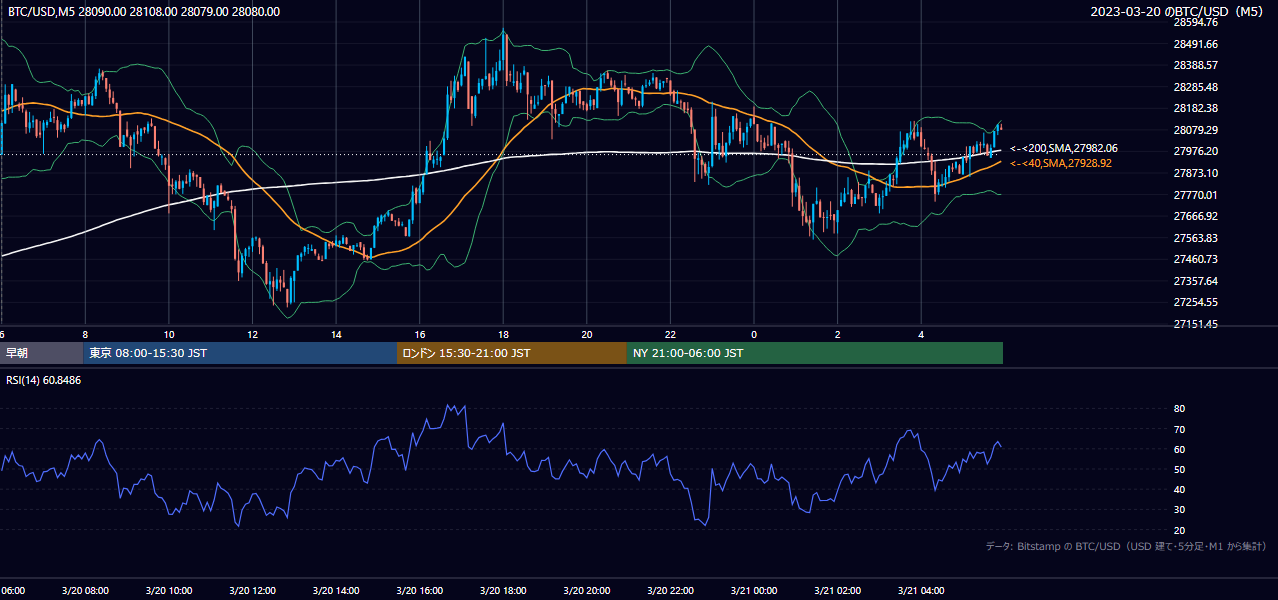Select the 3/20 16:00 bottom time label

coord(420,591)
